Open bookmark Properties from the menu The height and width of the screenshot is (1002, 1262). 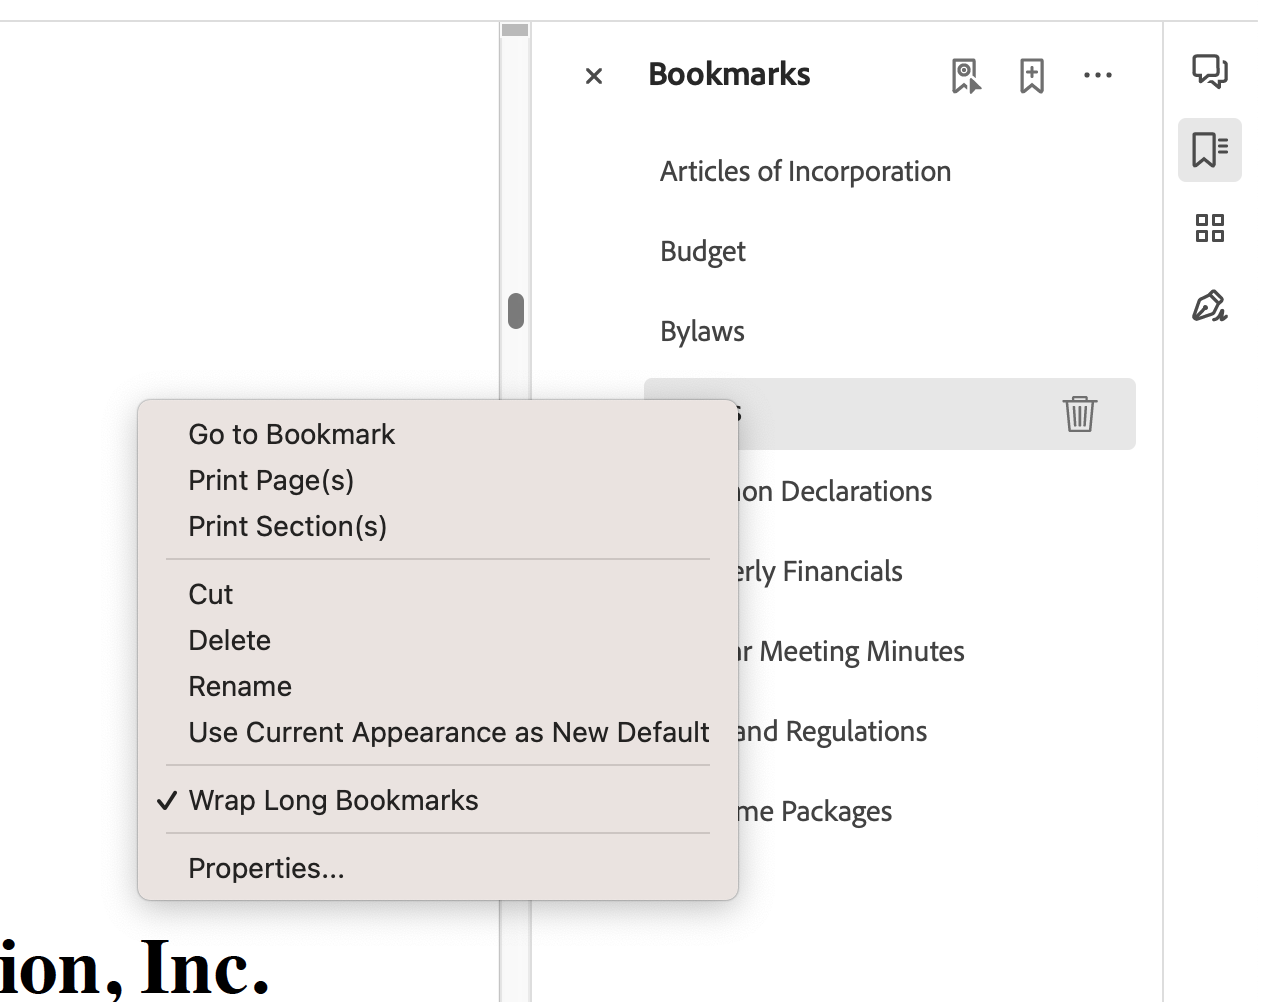coord(266,867)
